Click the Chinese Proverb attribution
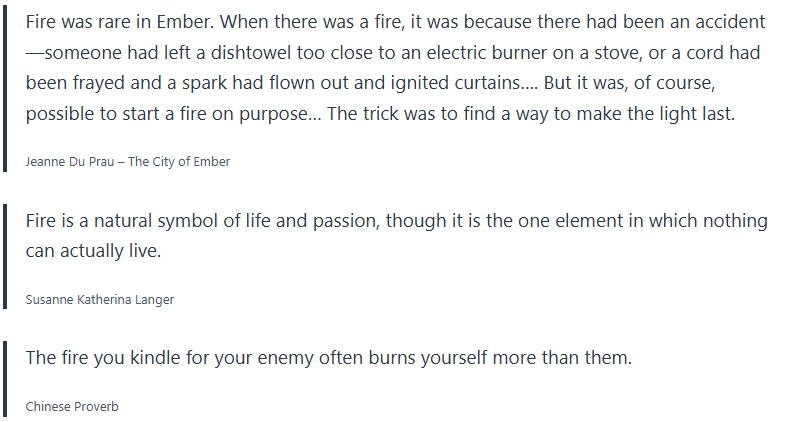 tap(73, 406)
